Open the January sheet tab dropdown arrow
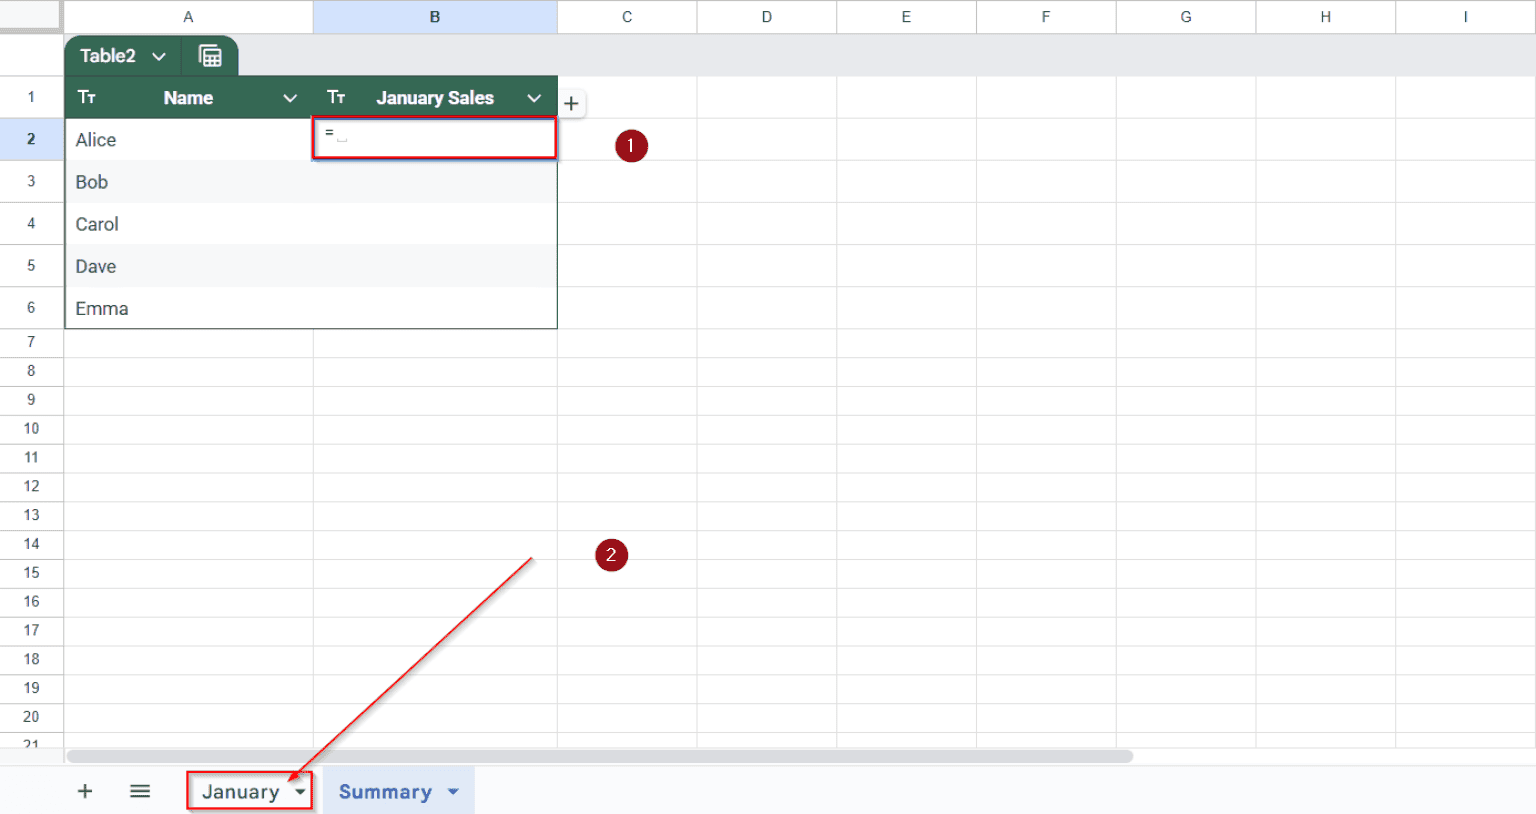The image size is (1536, 814). 299,790
